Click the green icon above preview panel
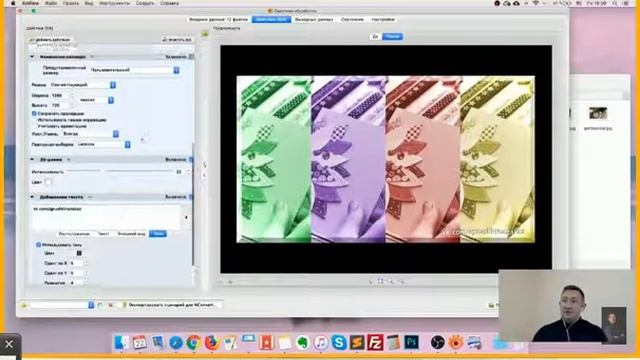 (x=205, y=34)
